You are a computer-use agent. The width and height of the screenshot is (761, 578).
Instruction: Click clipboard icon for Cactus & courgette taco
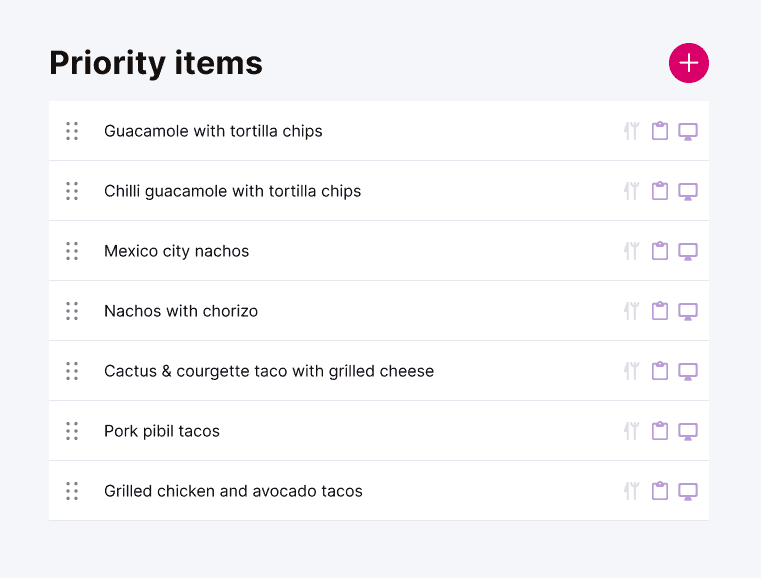[660, 371]
